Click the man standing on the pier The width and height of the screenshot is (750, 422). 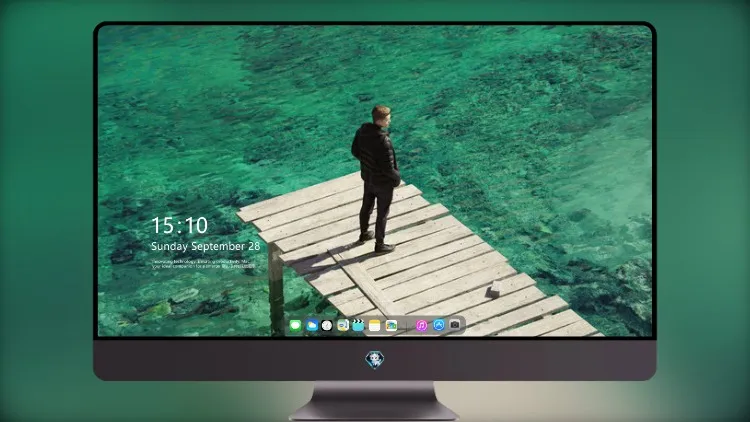pos(377,179)
